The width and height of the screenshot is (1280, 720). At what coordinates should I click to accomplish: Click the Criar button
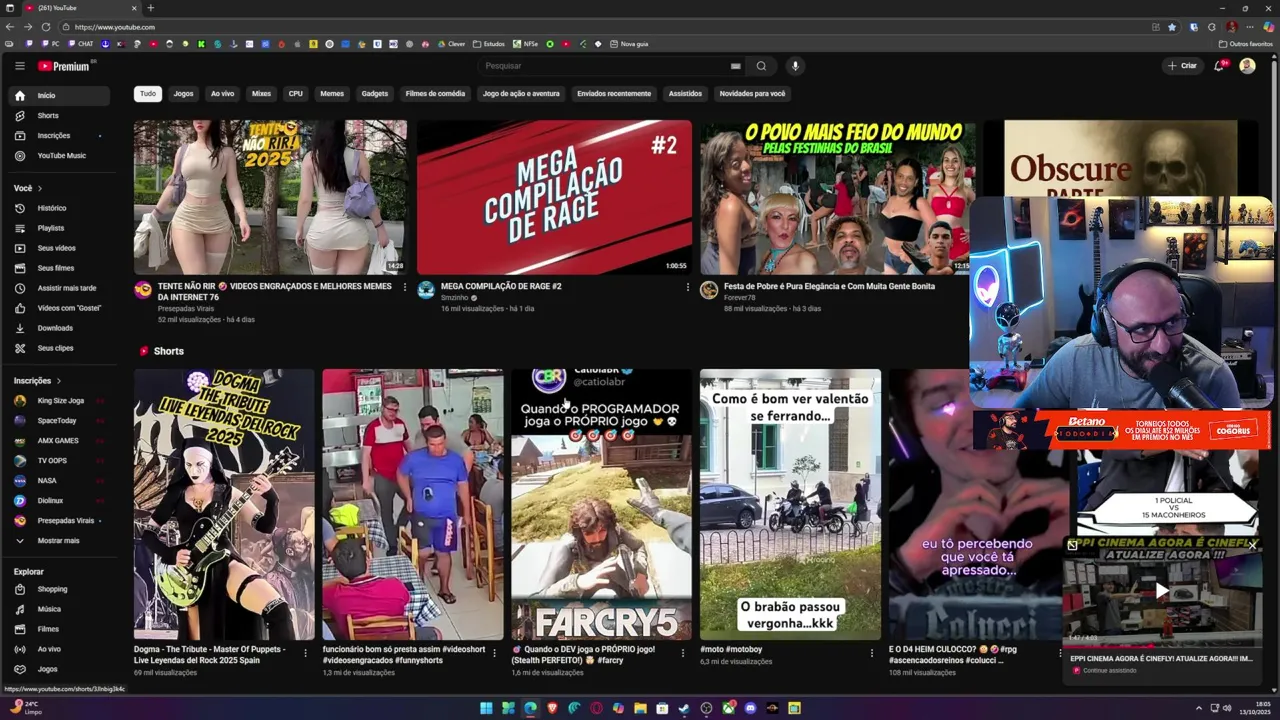(x=1181, y=66)
